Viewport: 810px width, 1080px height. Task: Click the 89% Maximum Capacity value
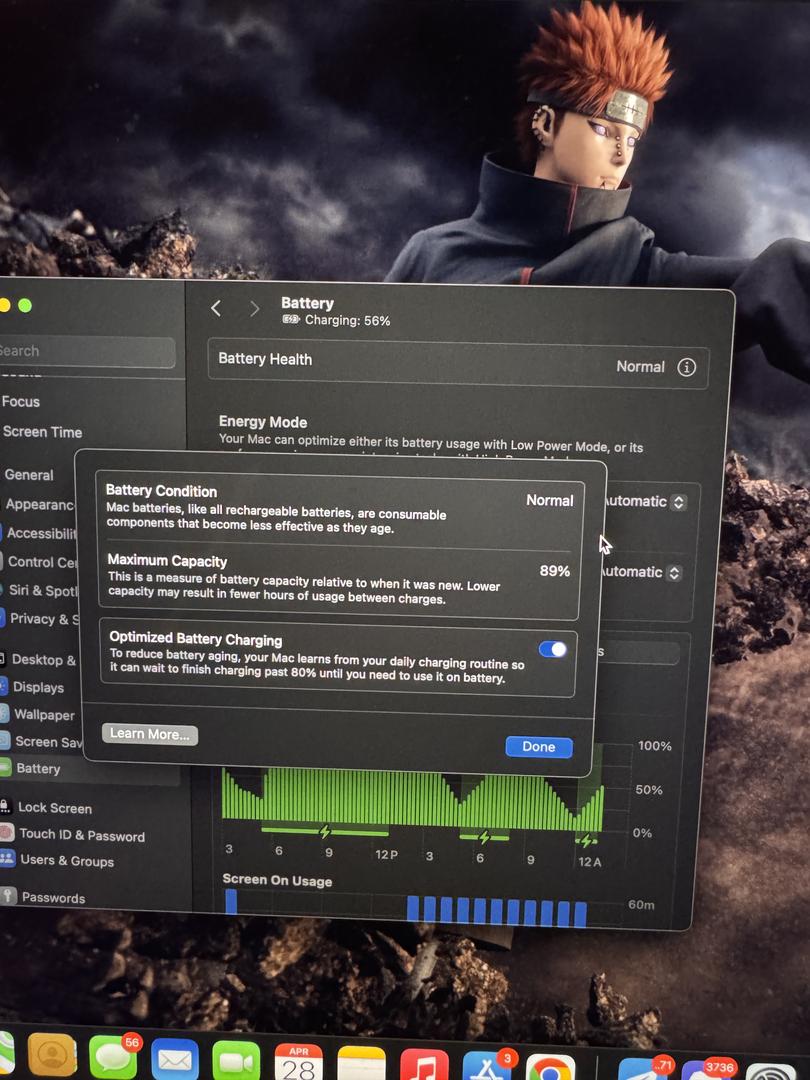click(x=554, y=571)
